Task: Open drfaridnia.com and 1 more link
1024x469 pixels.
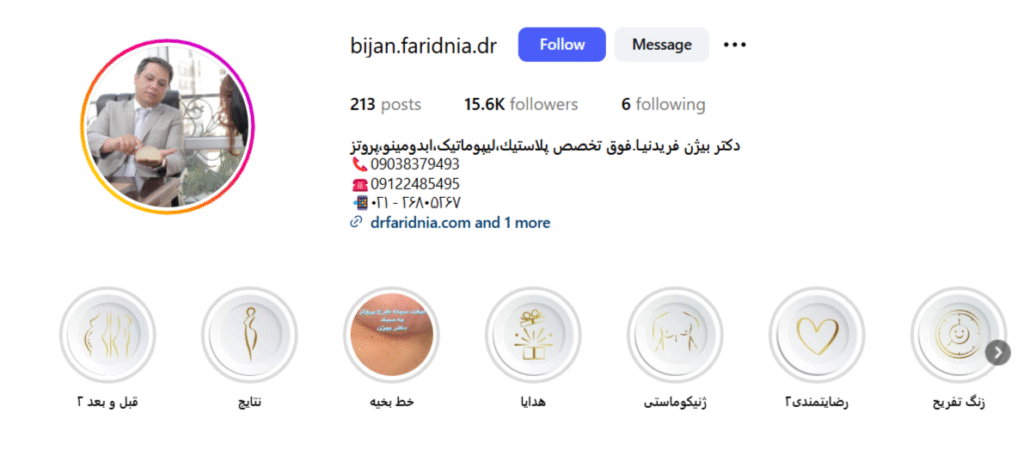Action: click(460, 223)
